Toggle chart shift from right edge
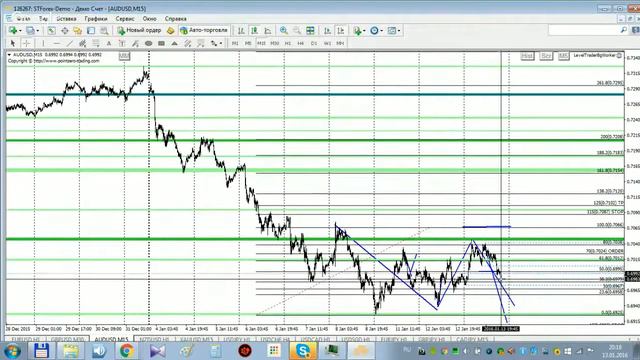The image size is (640, 360). click(340, 31)
